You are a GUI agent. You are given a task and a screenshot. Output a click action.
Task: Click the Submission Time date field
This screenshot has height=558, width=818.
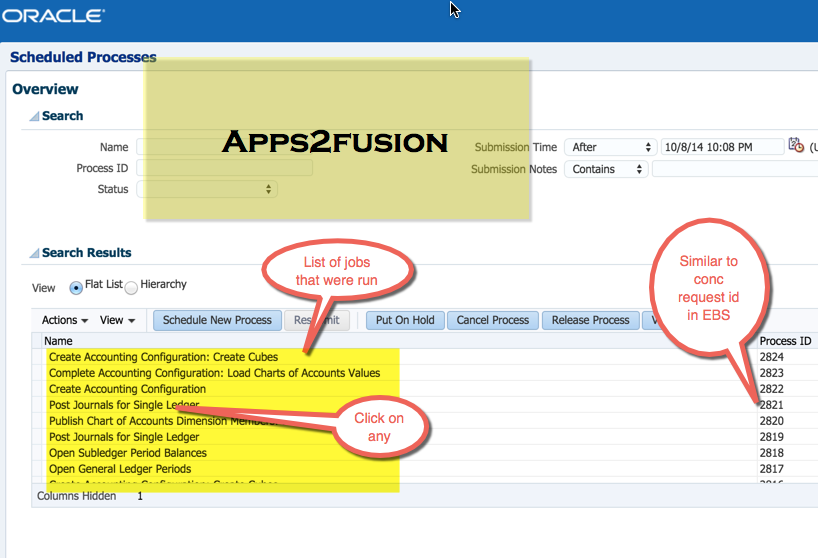pyautogui.click(x=722, y=147)
